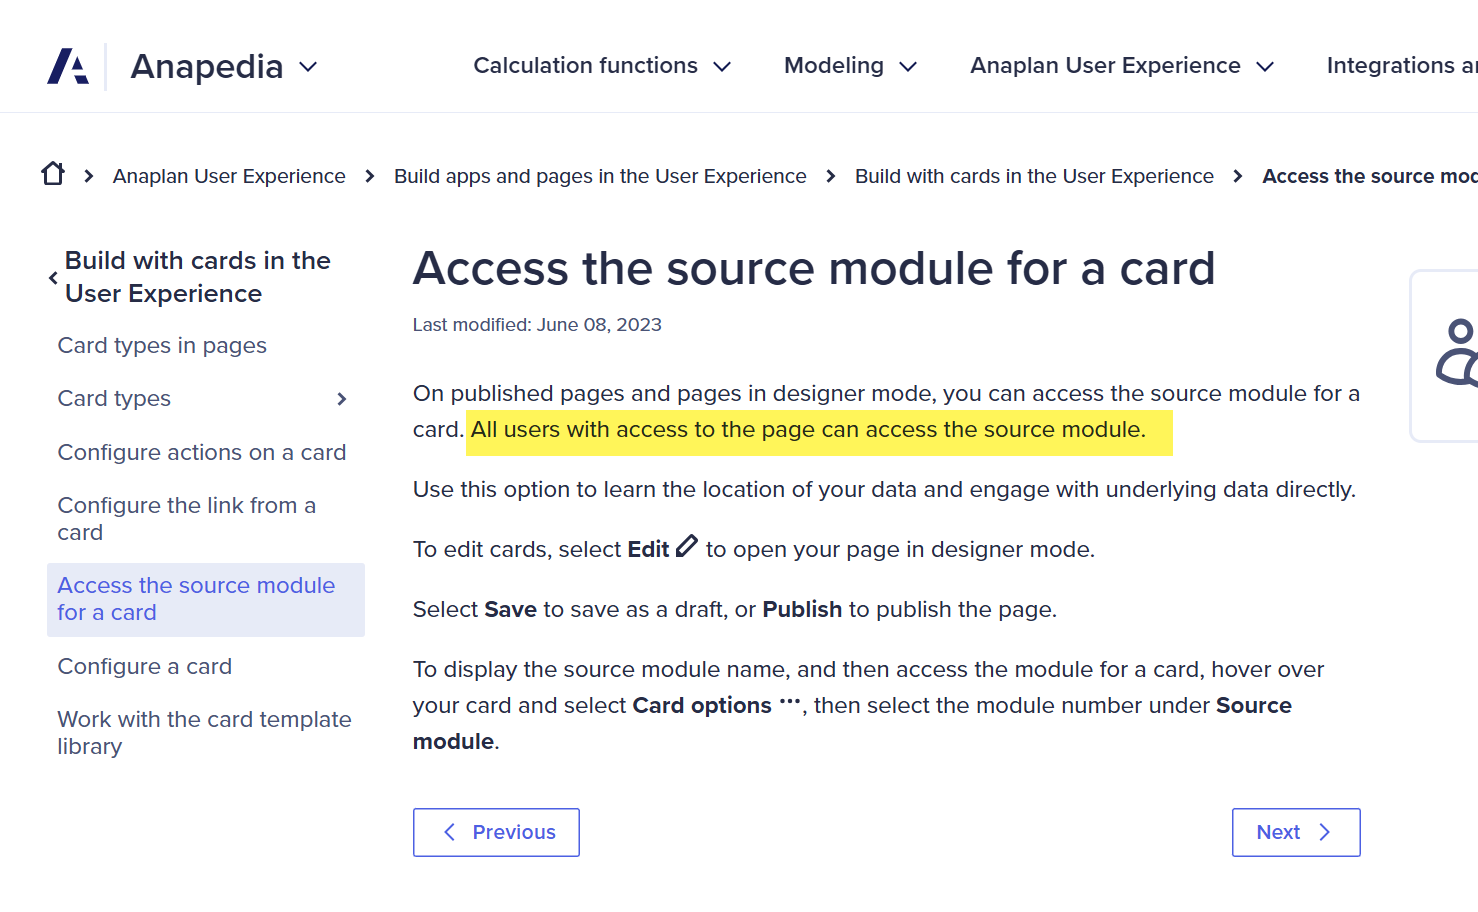Click the page title Access the source module for a card

click(814, 269)
